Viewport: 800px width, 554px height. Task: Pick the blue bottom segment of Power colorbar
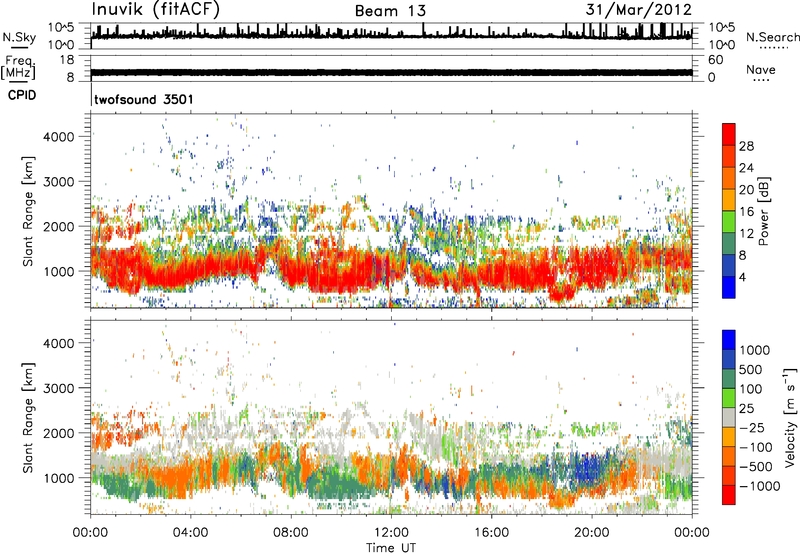(729, 287)
